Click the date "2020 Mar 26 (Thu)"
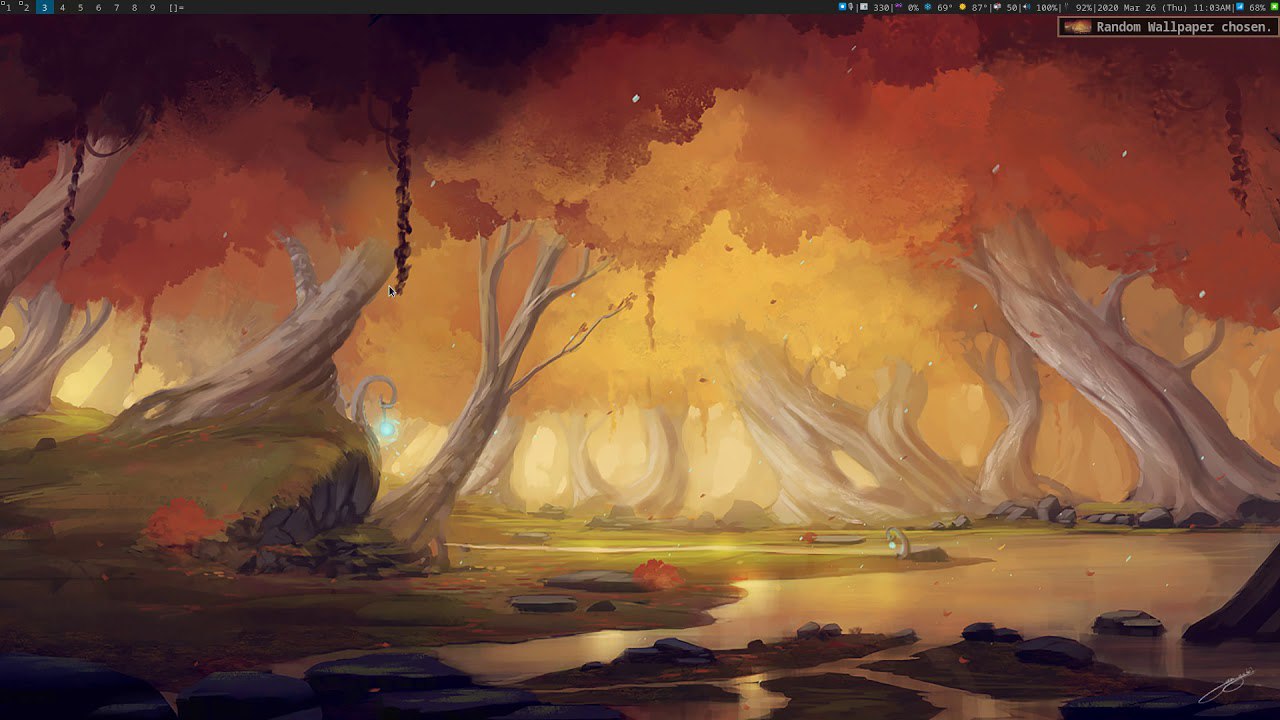 pos(1141,7)
